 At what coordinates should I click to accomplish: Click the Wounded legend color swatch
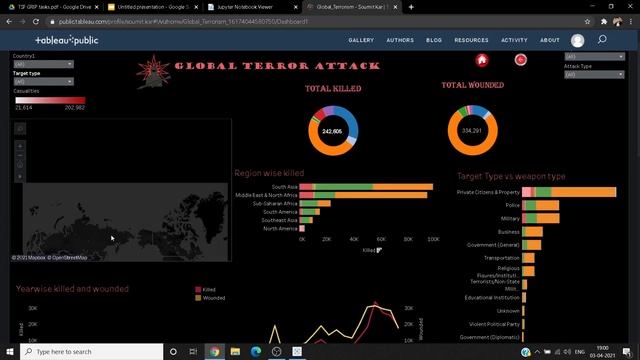click(x=198, y=298)
